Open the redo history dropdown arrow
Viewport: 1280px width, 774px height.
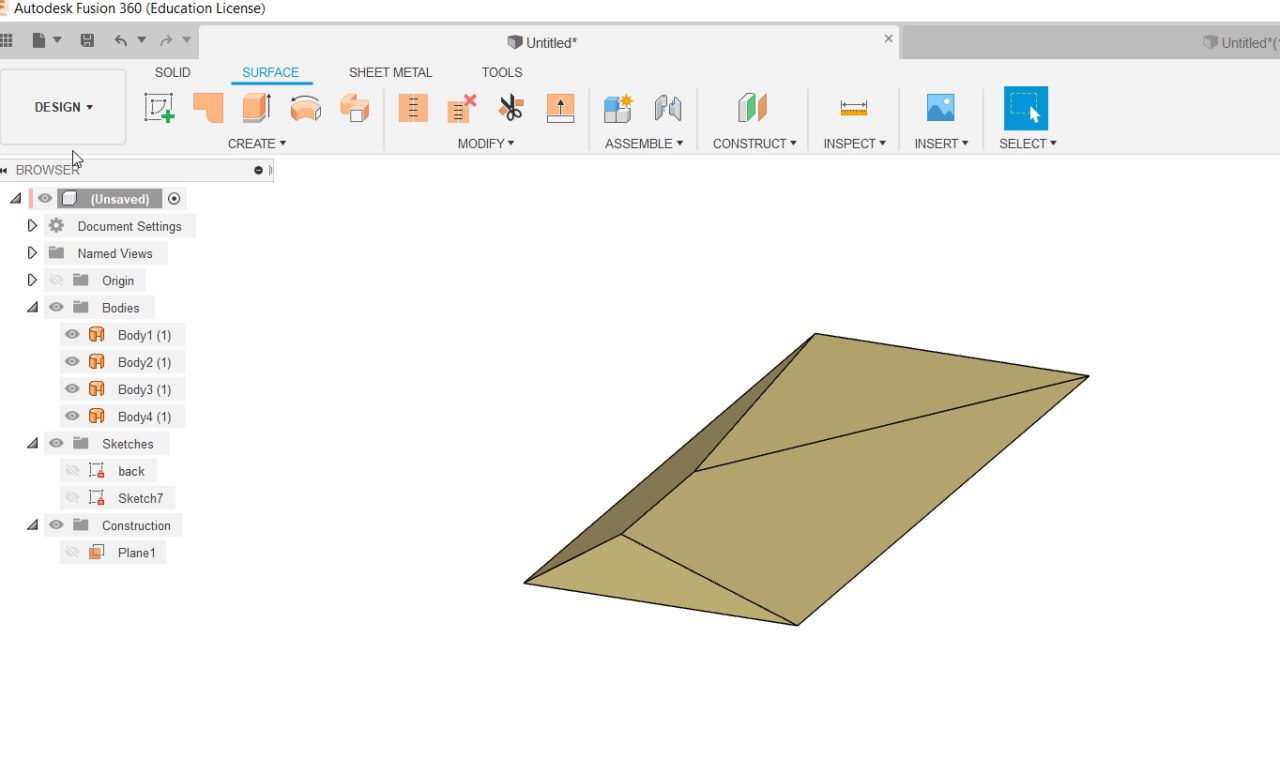(187, 41)
